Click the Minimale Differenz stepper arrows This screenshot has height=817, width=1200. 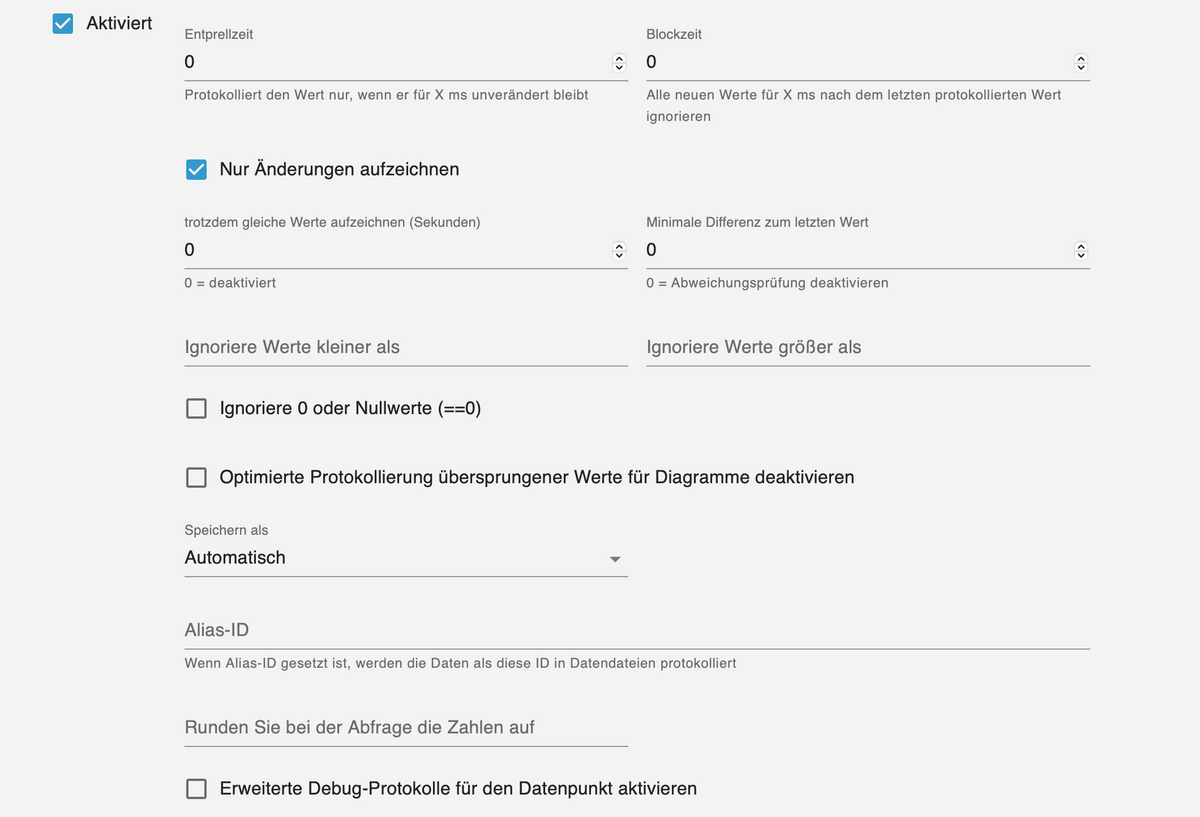coord(1080,250)
